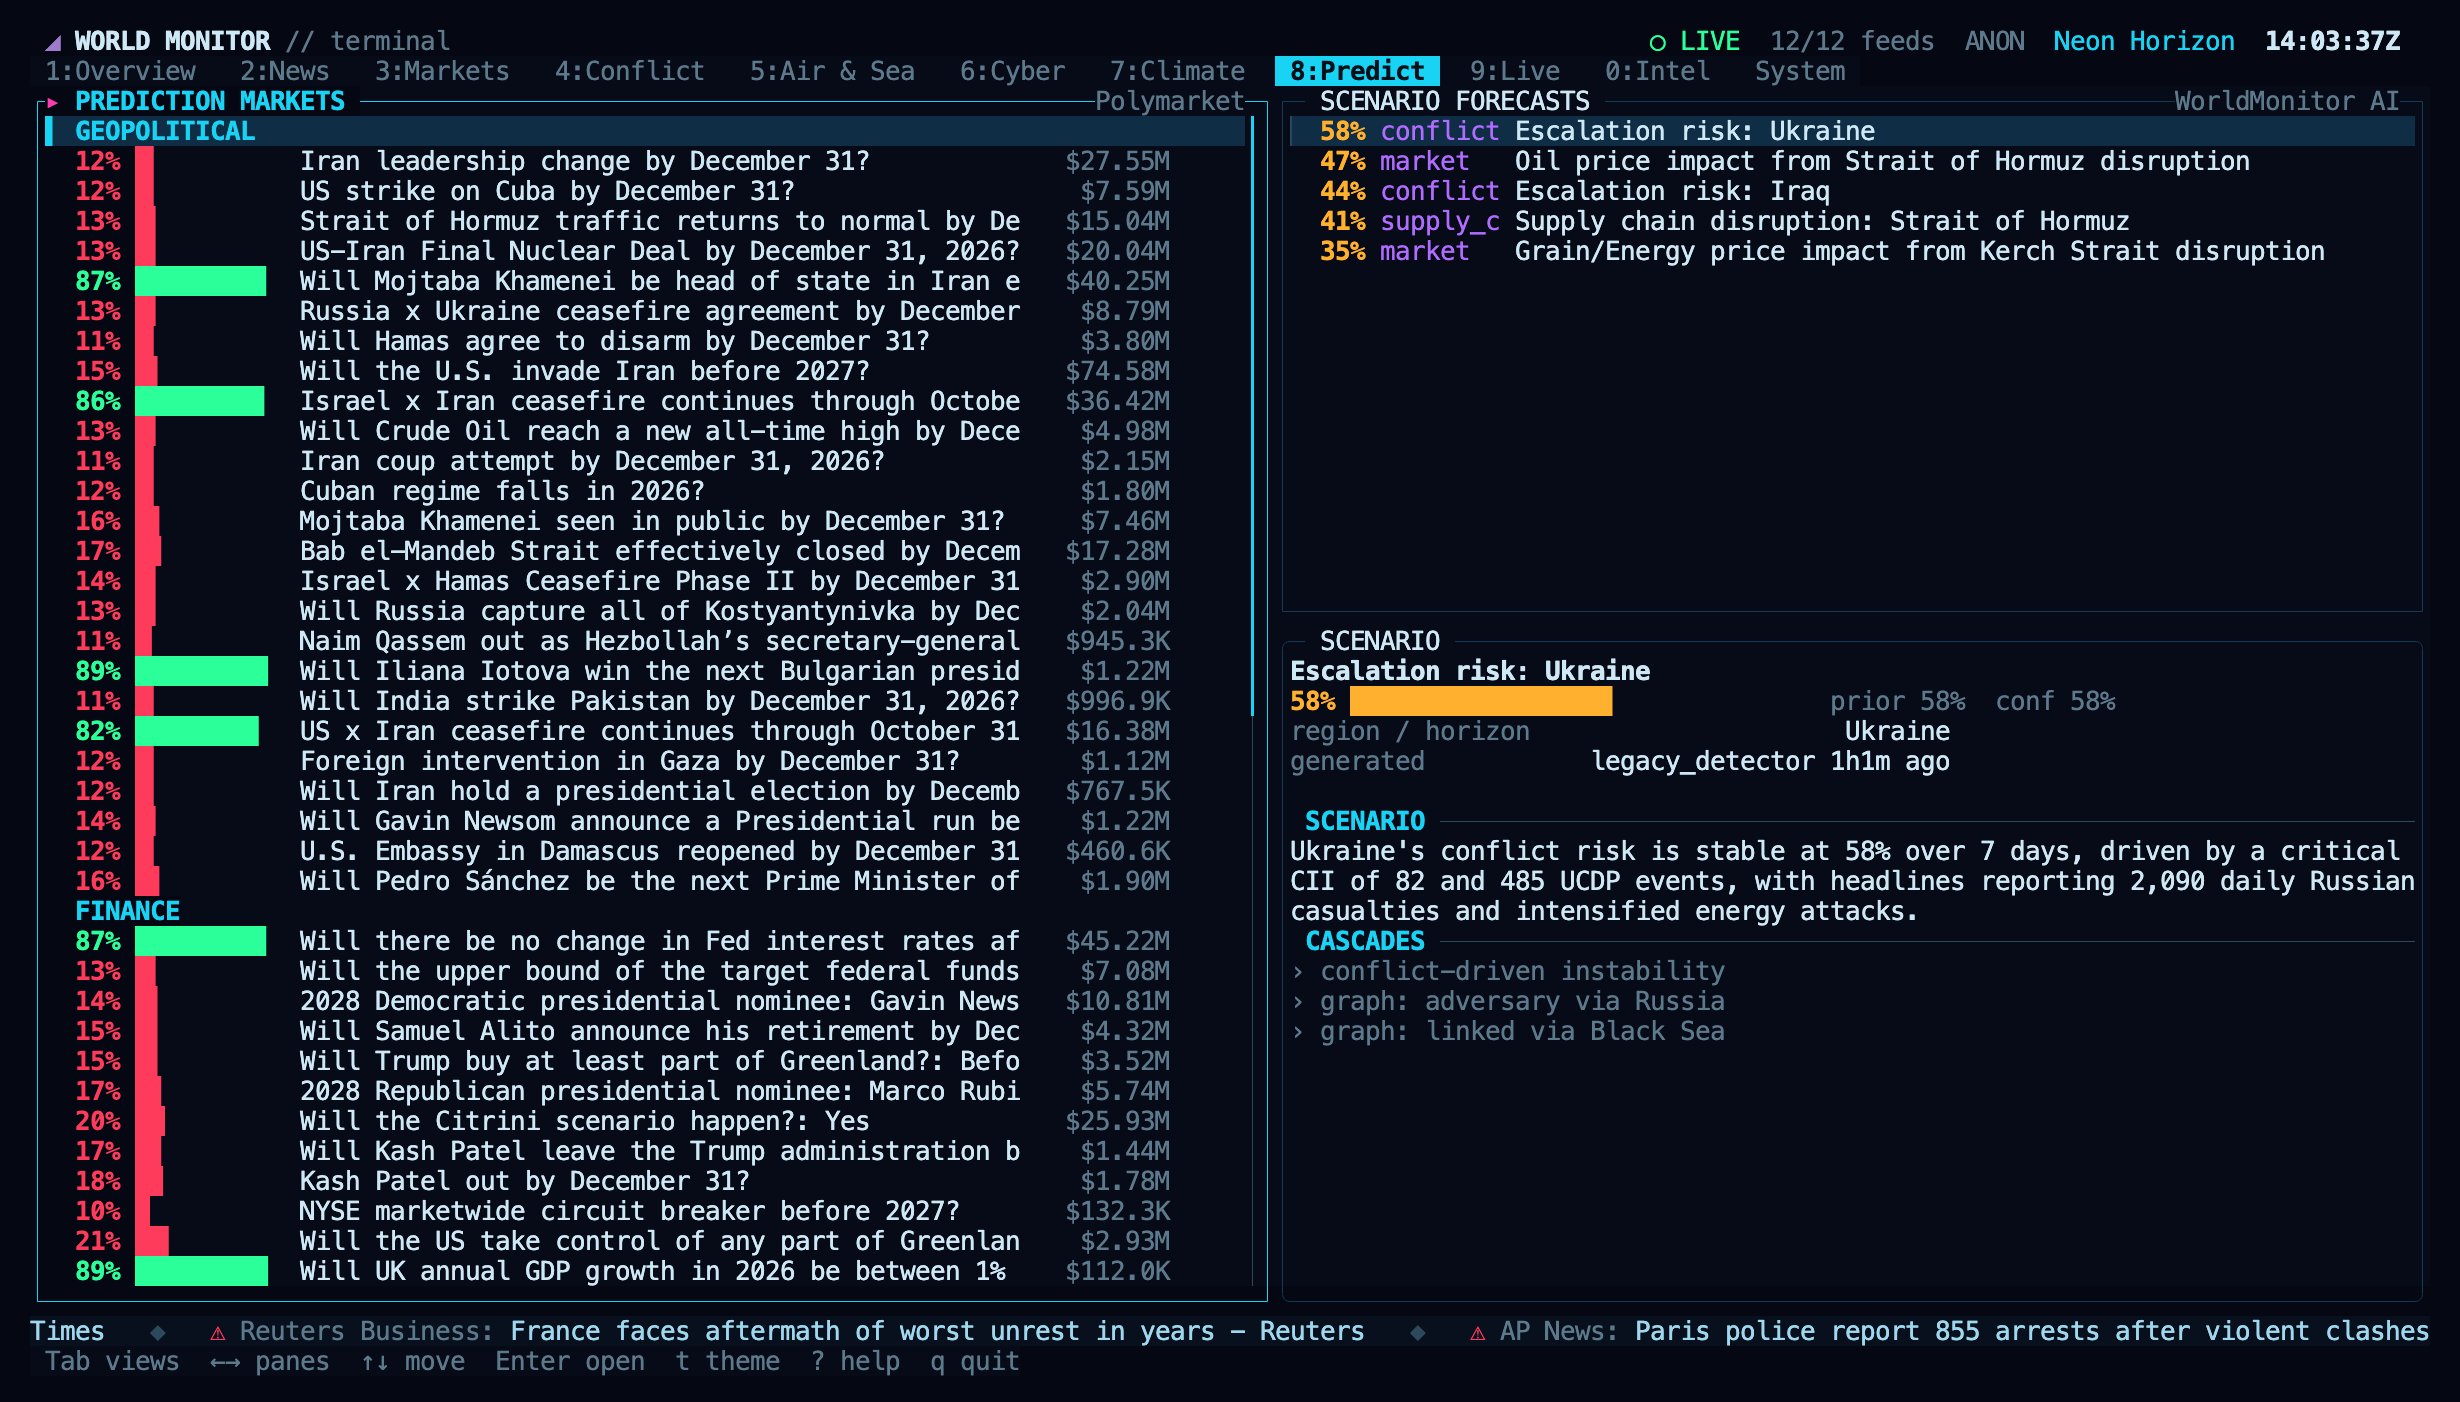Select 'Cuban regime falls in 2026?' row
This screenshot has height=1402, width=2460.
(645, 491)
